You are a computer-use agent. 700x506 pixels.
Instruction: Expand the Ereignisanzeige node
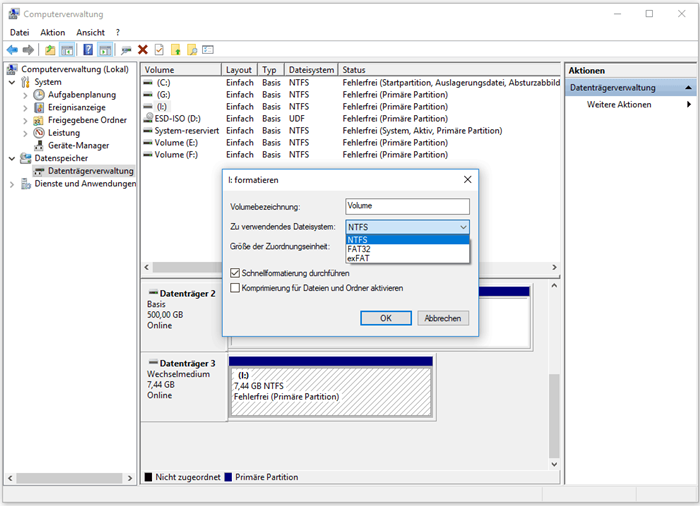pyautogui.click(x=25, y=108)
